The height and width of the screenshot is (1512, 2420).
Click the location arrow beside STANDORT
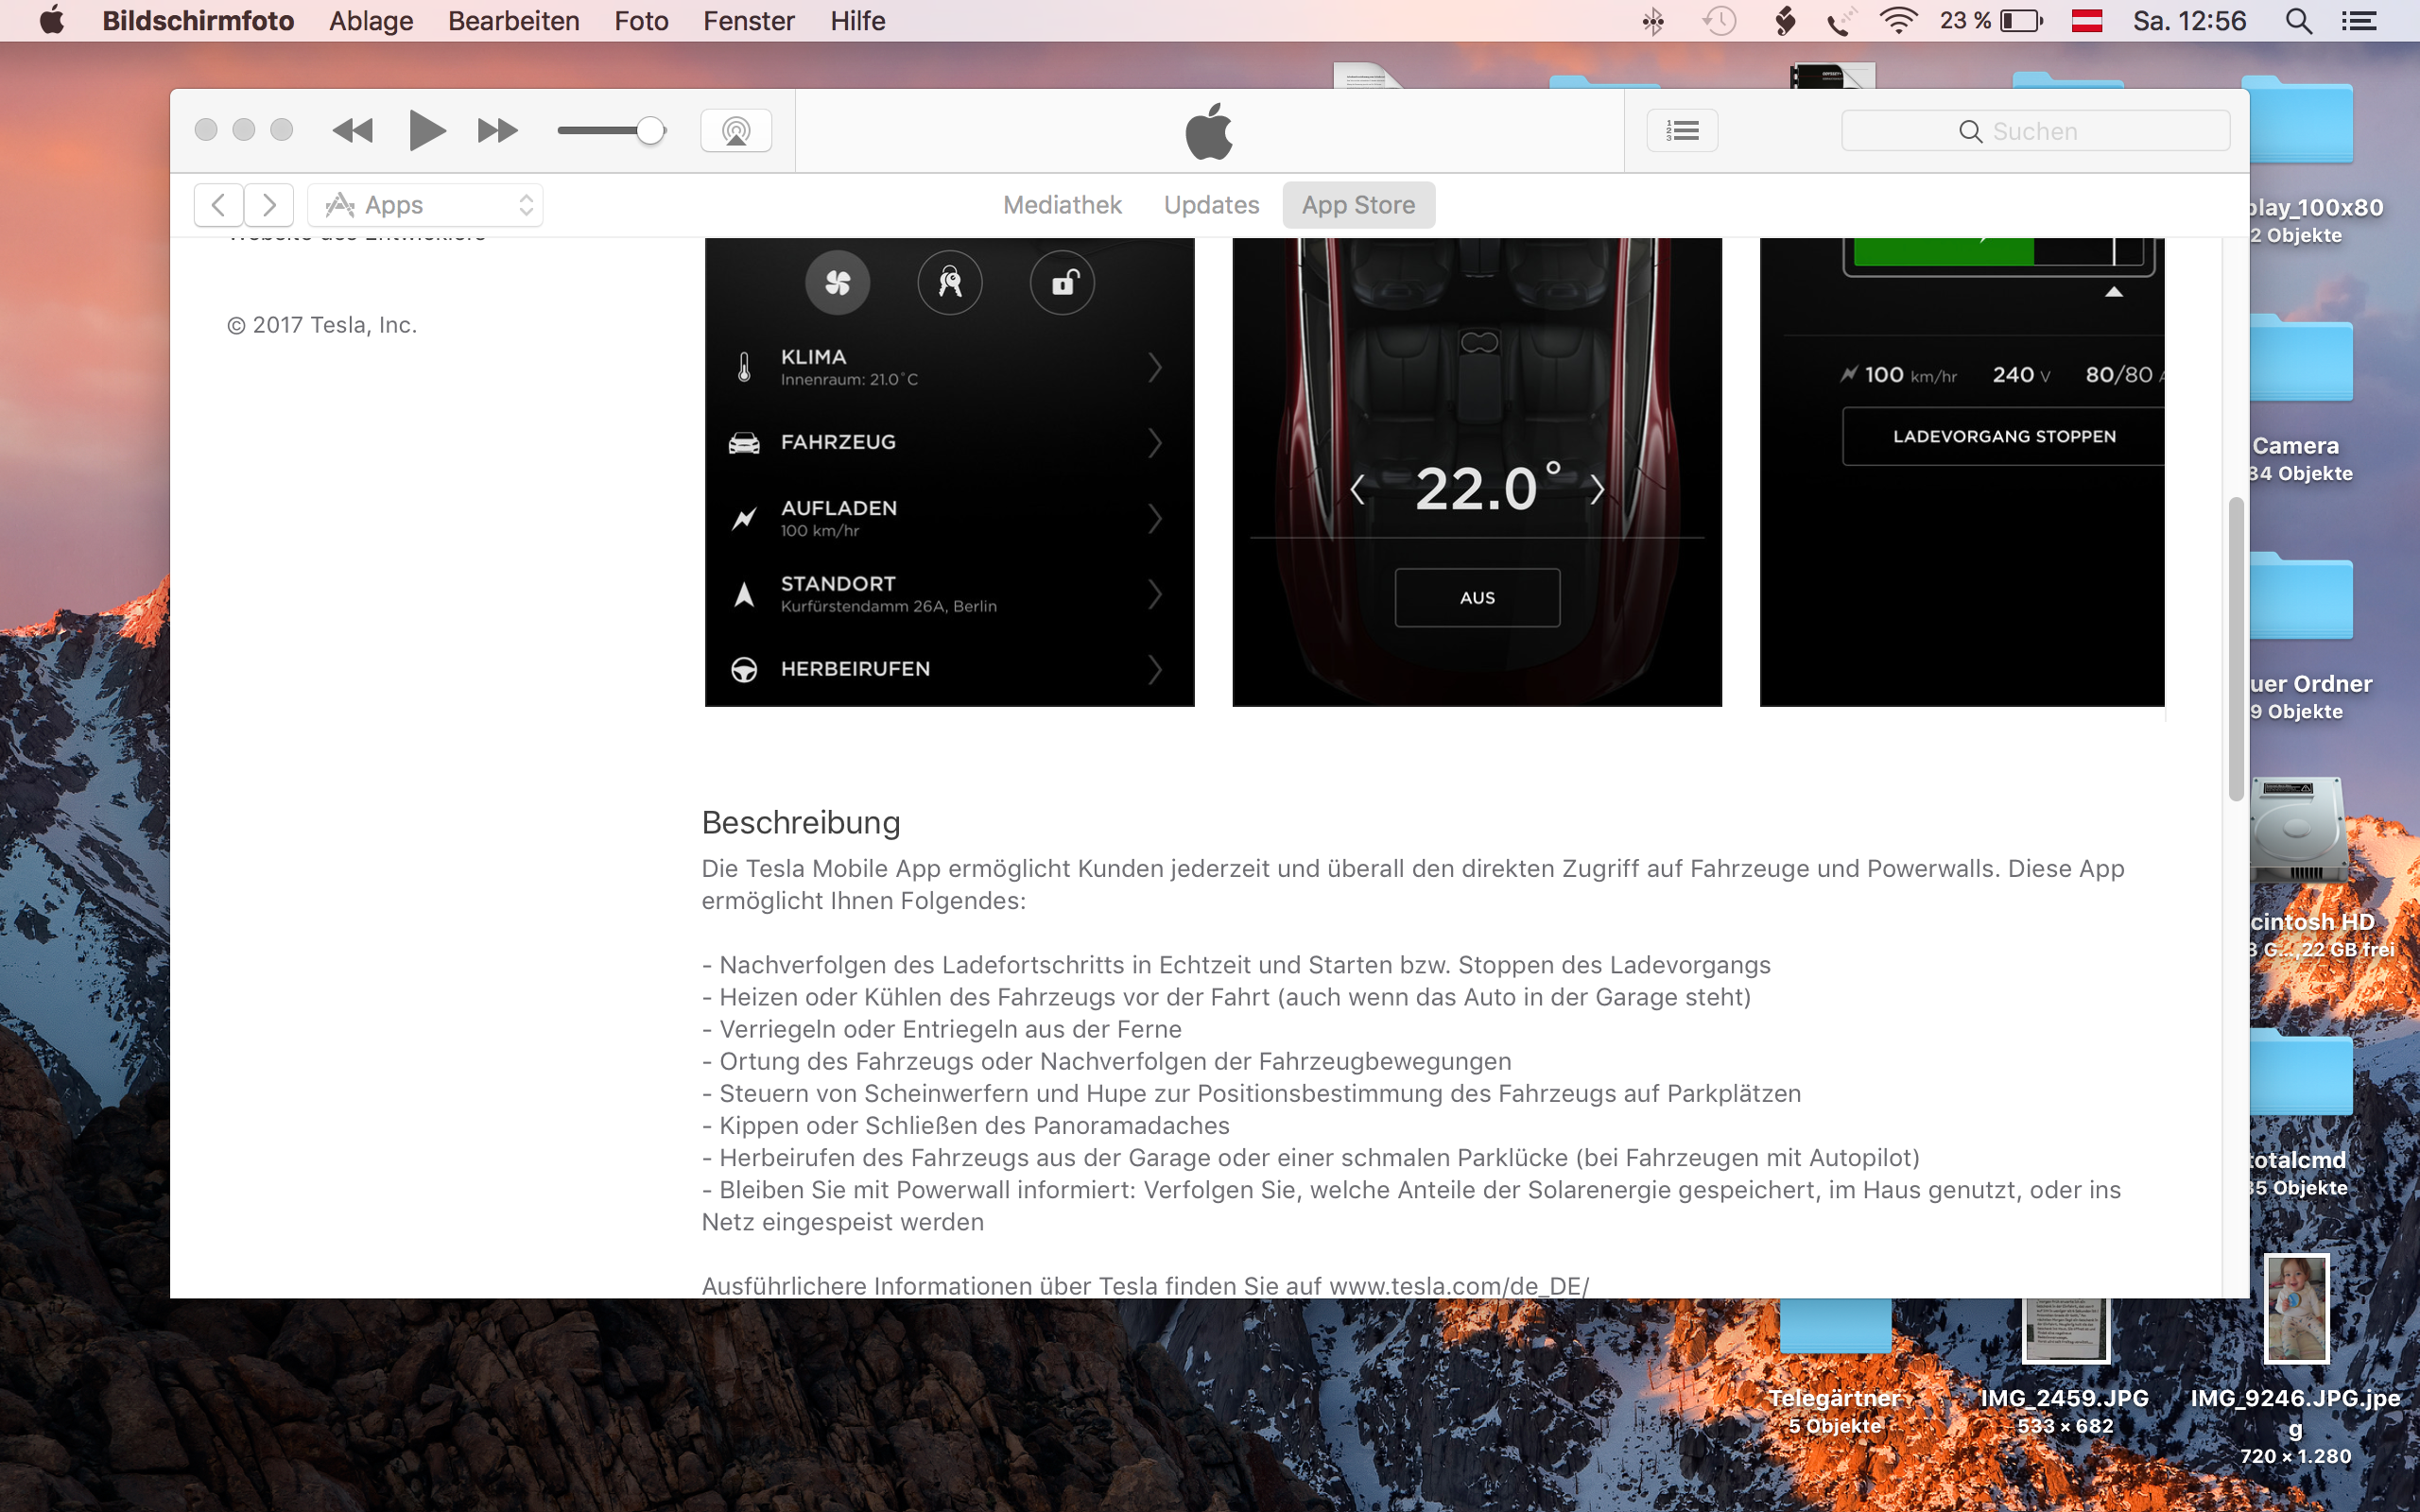point(744,594)
